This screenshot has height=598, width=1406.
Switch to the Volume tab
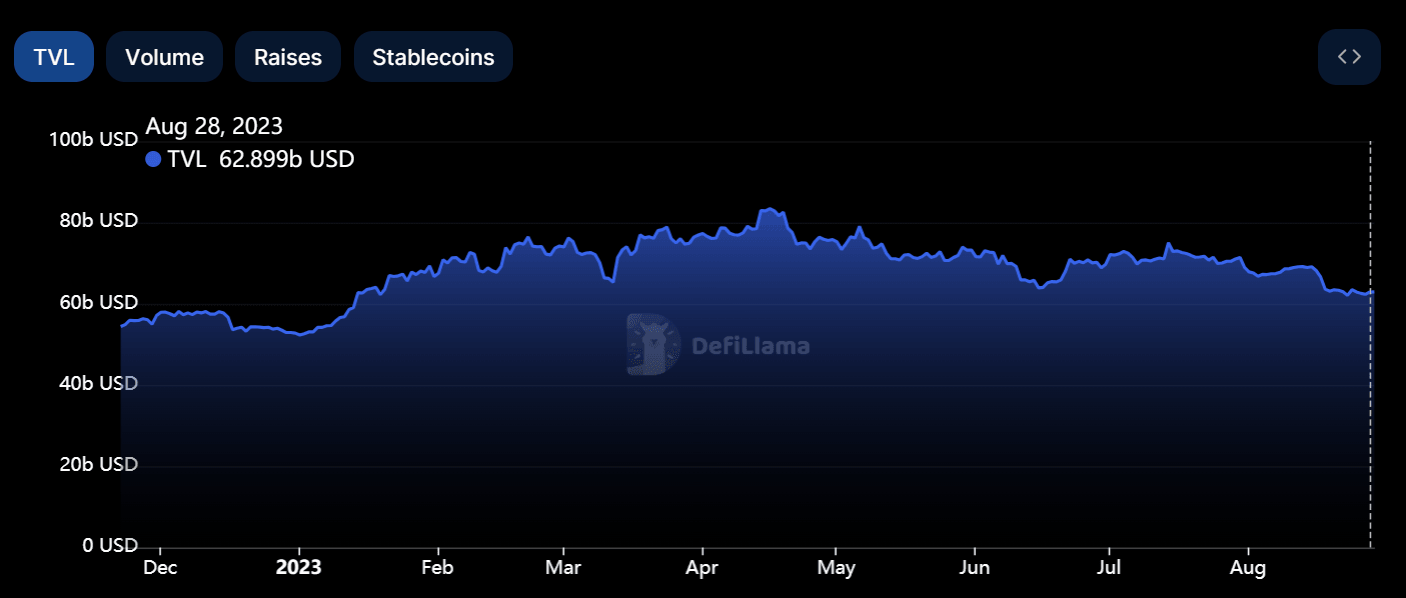pyautogui.click(x=164, y=57)
